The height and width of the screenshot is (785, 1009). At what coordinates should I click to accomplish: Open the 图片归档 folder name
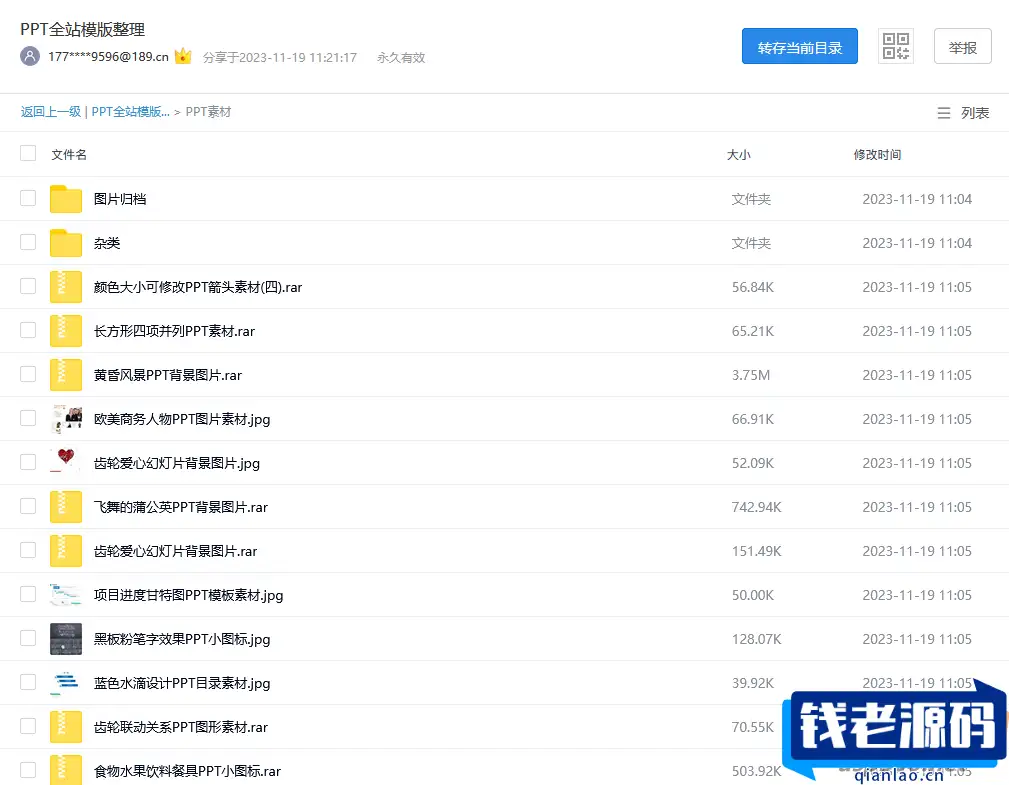click(x=120, y=199)
